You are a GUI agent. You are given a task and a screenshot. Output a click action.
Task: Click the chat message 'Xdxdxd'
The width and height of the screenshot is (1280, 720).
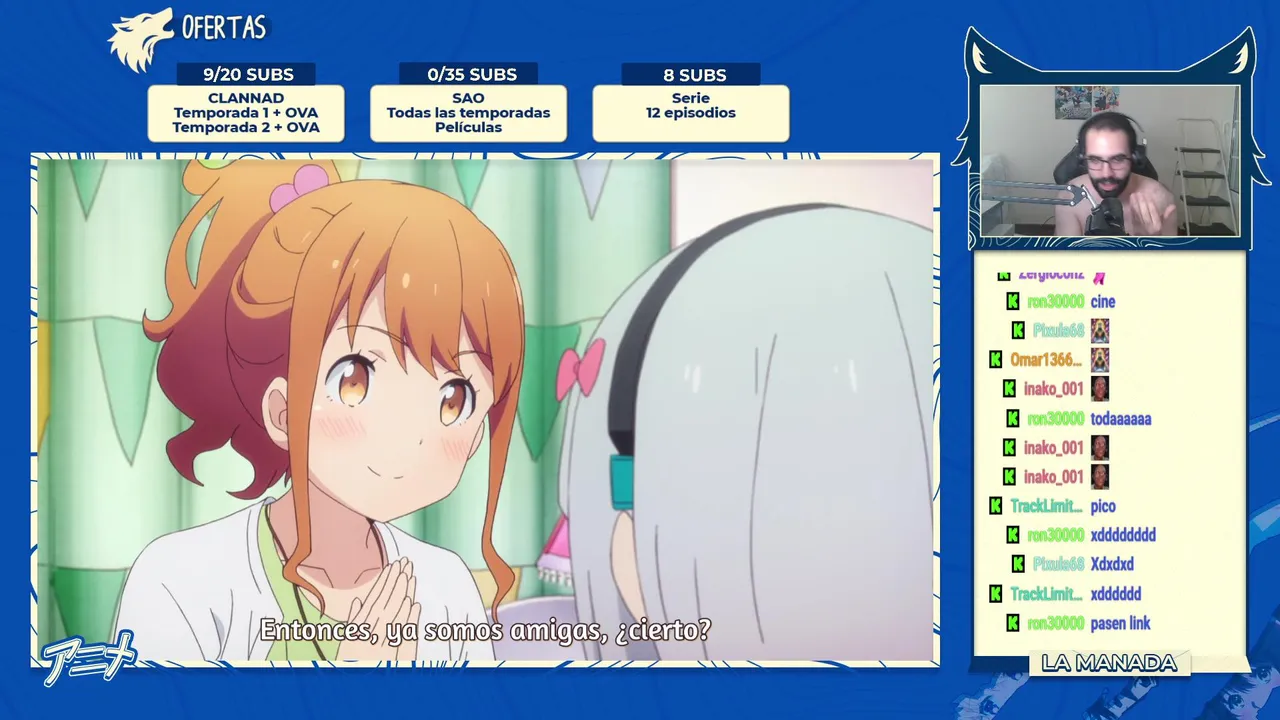pyautogui.click(x=1112, y=564)
